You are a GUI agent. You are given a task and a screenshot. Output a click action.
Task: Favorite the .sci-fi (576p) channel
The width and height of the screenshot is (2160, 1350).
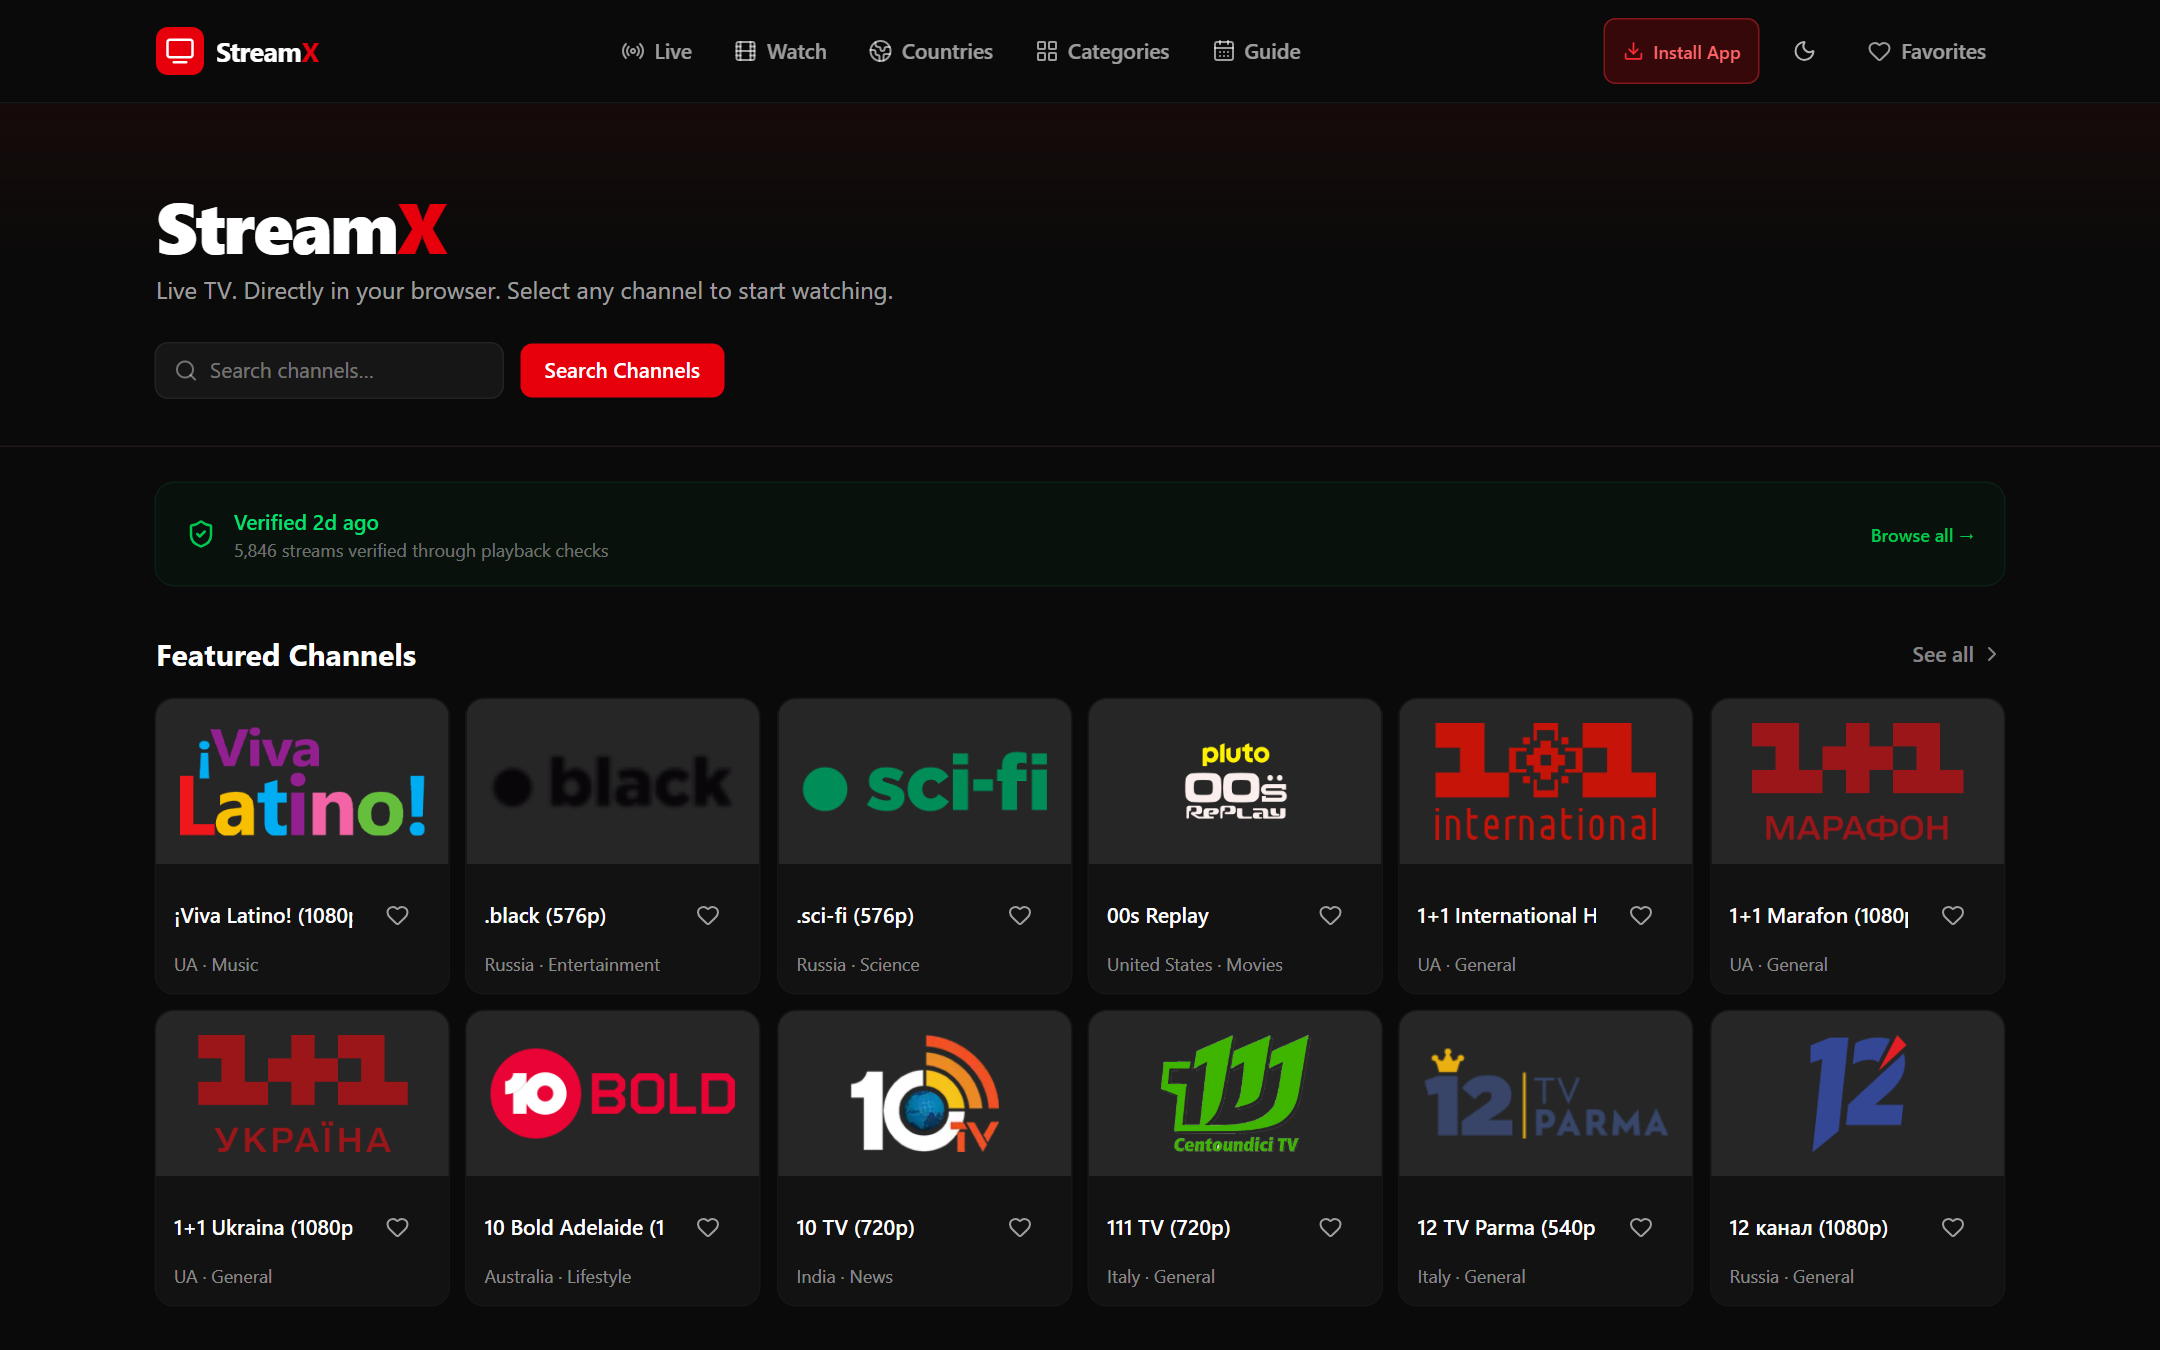(x=1020, y=915)
